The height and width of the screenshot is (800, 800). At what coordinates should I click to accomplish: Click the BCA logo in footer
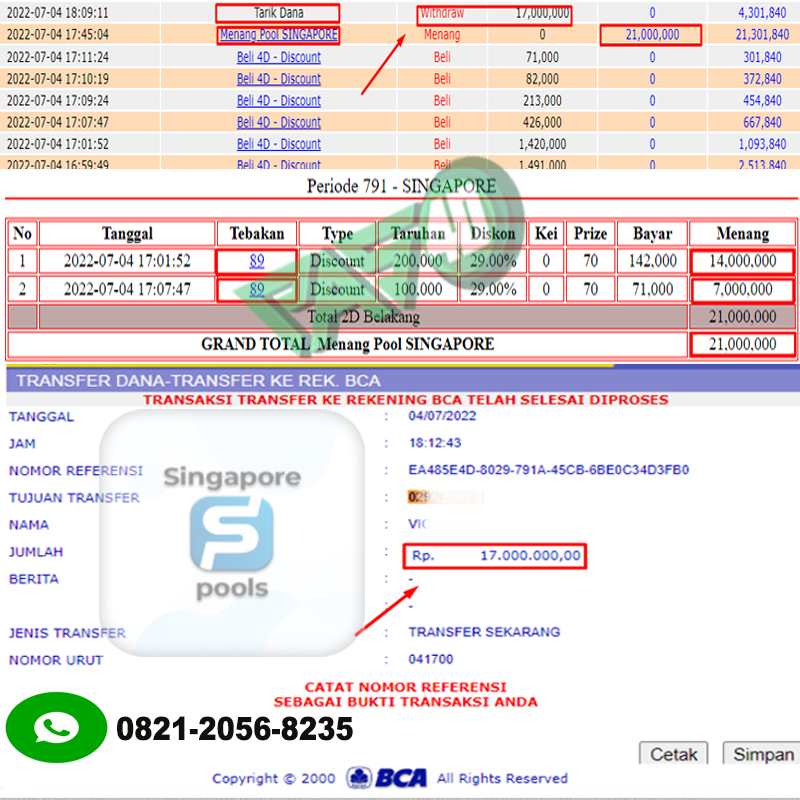coord(387,778)
